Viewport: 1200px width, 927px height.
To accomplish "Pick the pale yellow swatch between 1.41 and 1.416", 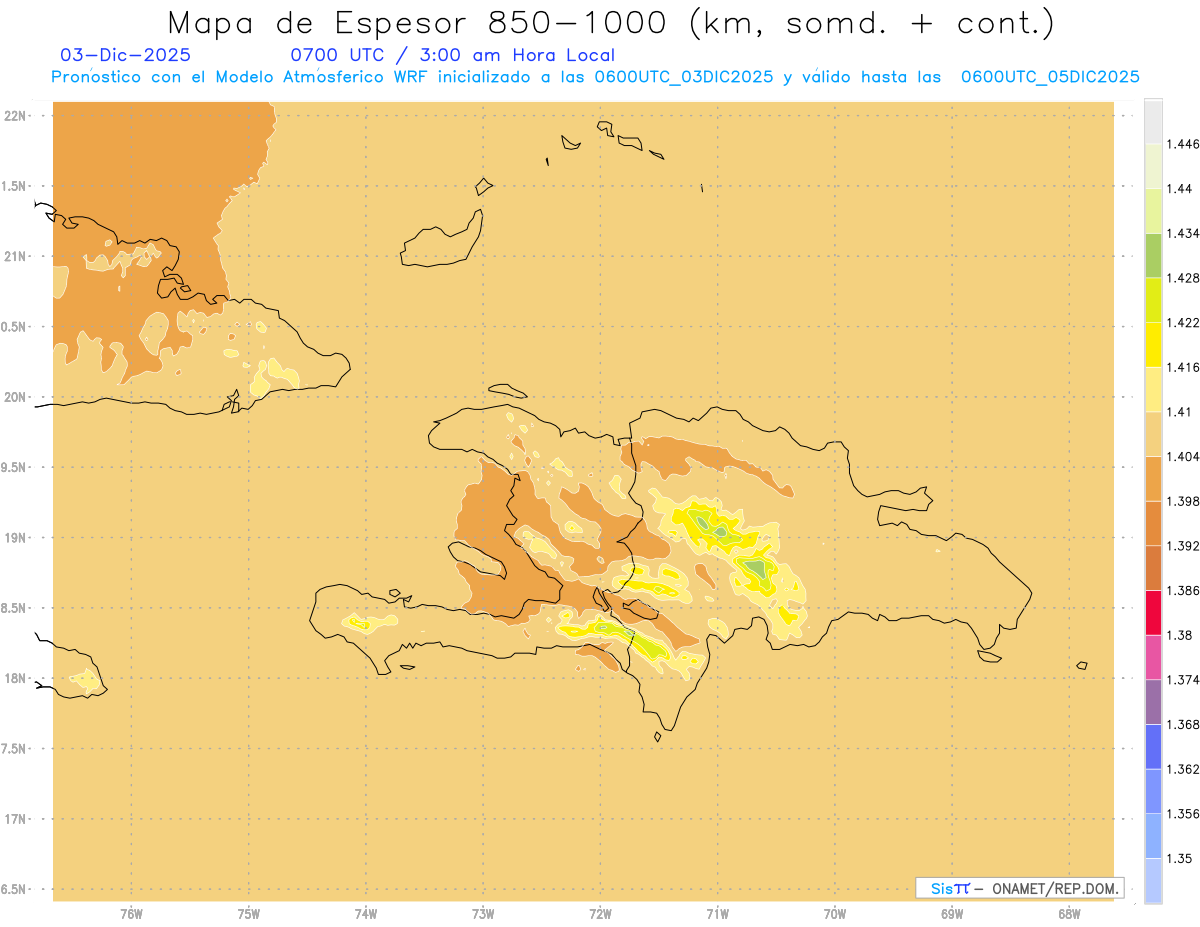I will click(x=1153, y=389).
